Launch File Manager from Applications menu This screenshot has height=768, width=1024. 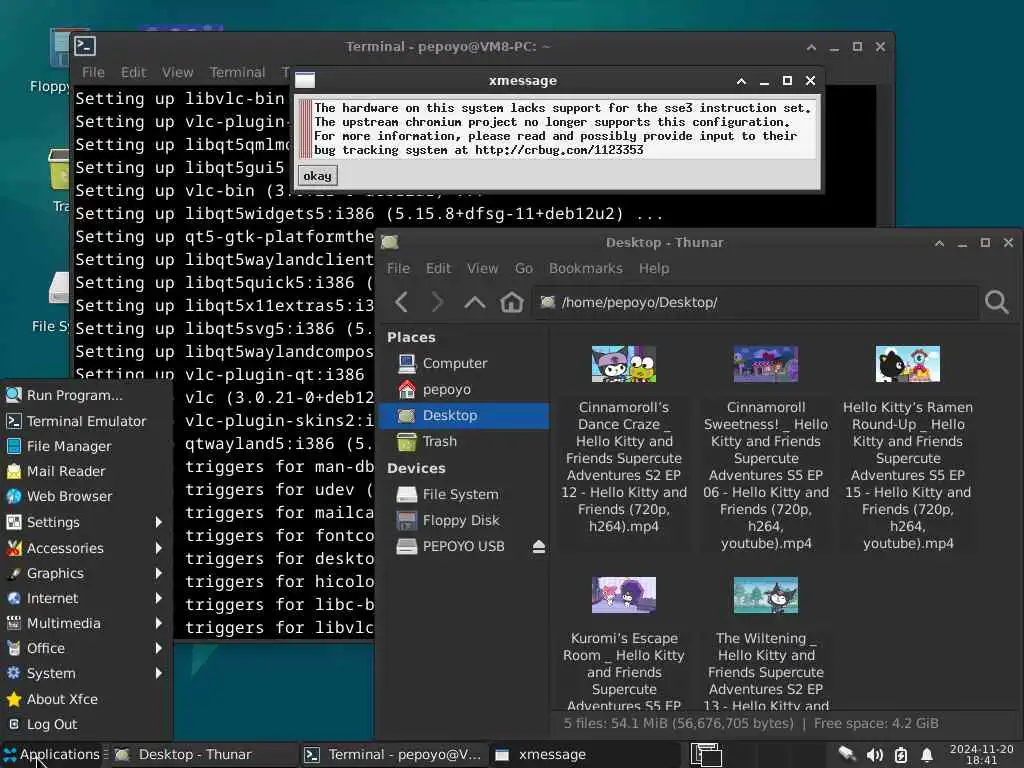[86, 446]
